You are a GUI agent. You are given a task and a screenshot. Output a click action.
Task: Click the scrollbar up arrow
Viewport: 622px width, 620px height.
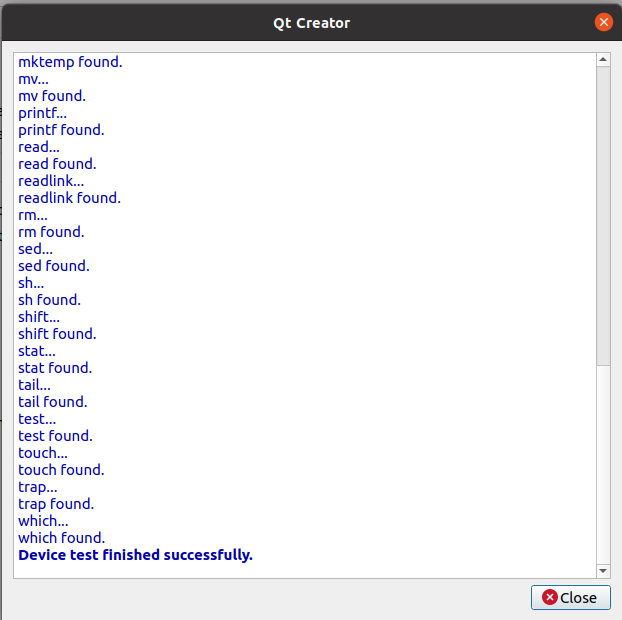pos(603,60)
